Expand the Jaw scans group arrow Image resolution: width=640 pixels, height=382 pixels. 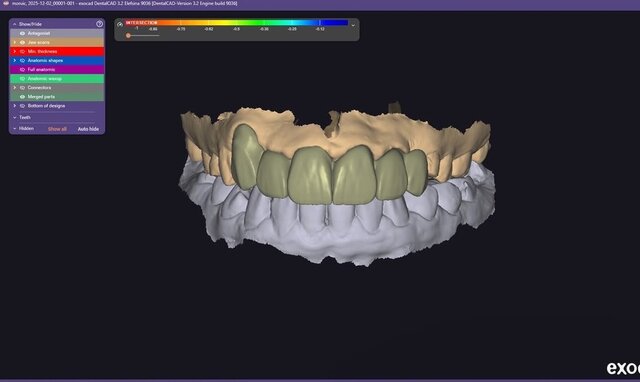(x=15, y=42)
